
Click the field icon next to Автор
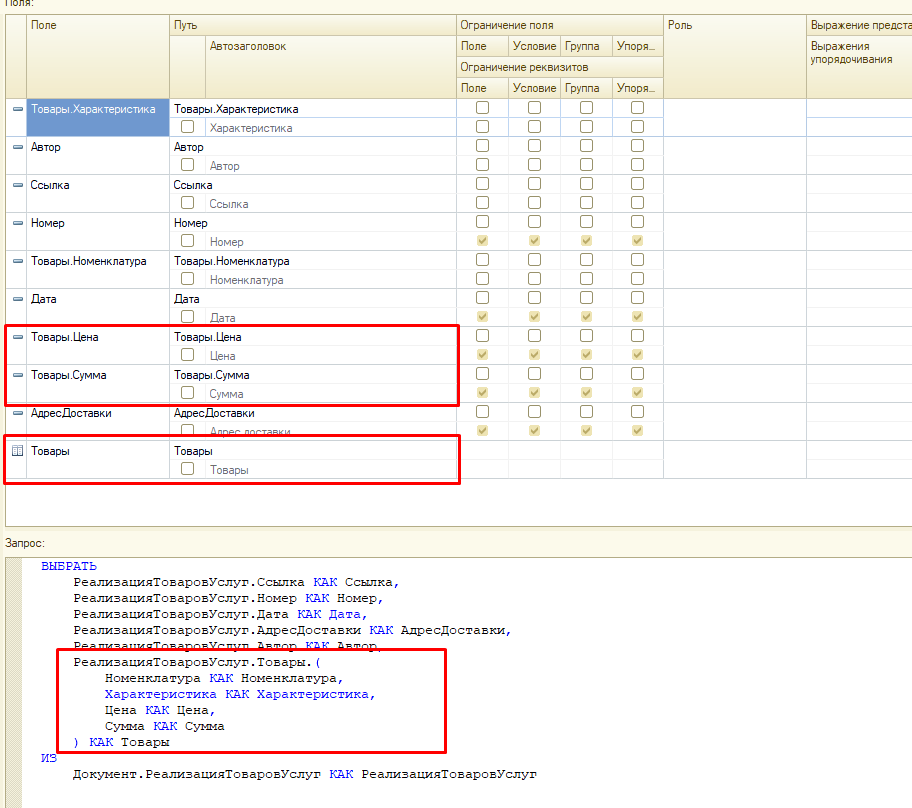click(x=17, y=147)
